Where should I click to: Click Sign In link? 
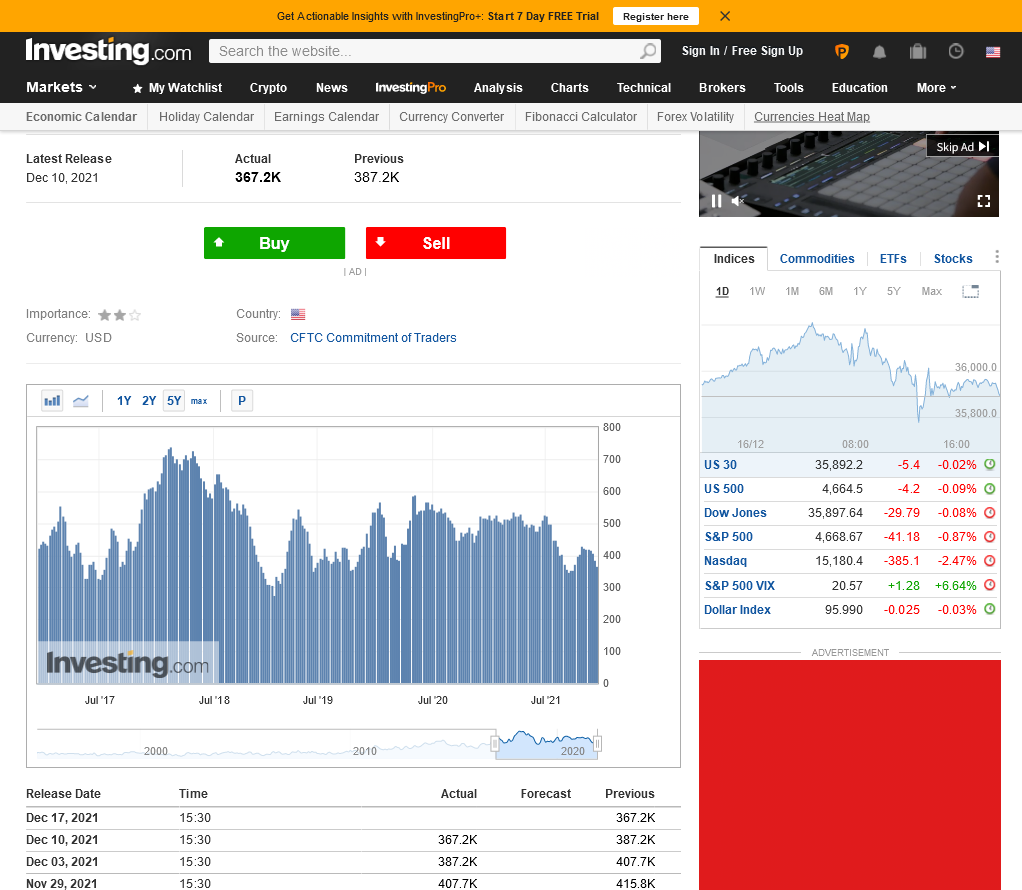coord(701,51)
